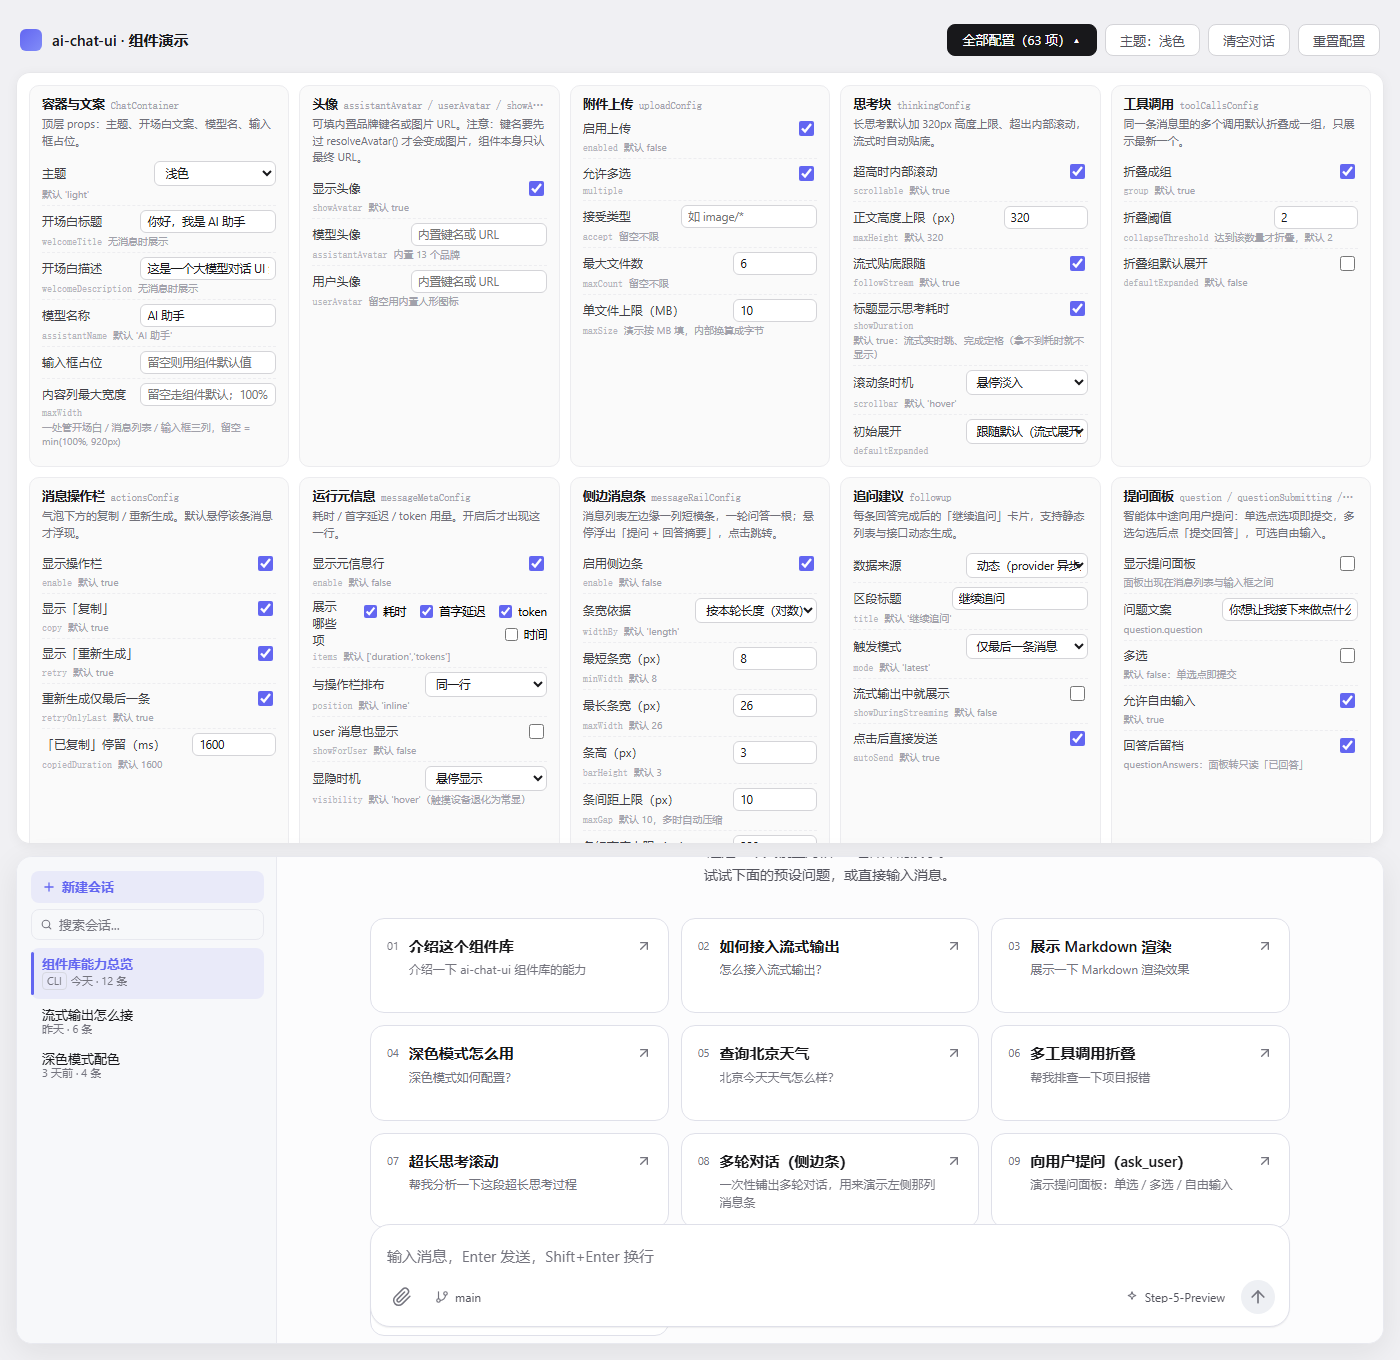Open 数据来源 dropdown
This screenshot has height=1360, width=1400.
point(1027,565)
